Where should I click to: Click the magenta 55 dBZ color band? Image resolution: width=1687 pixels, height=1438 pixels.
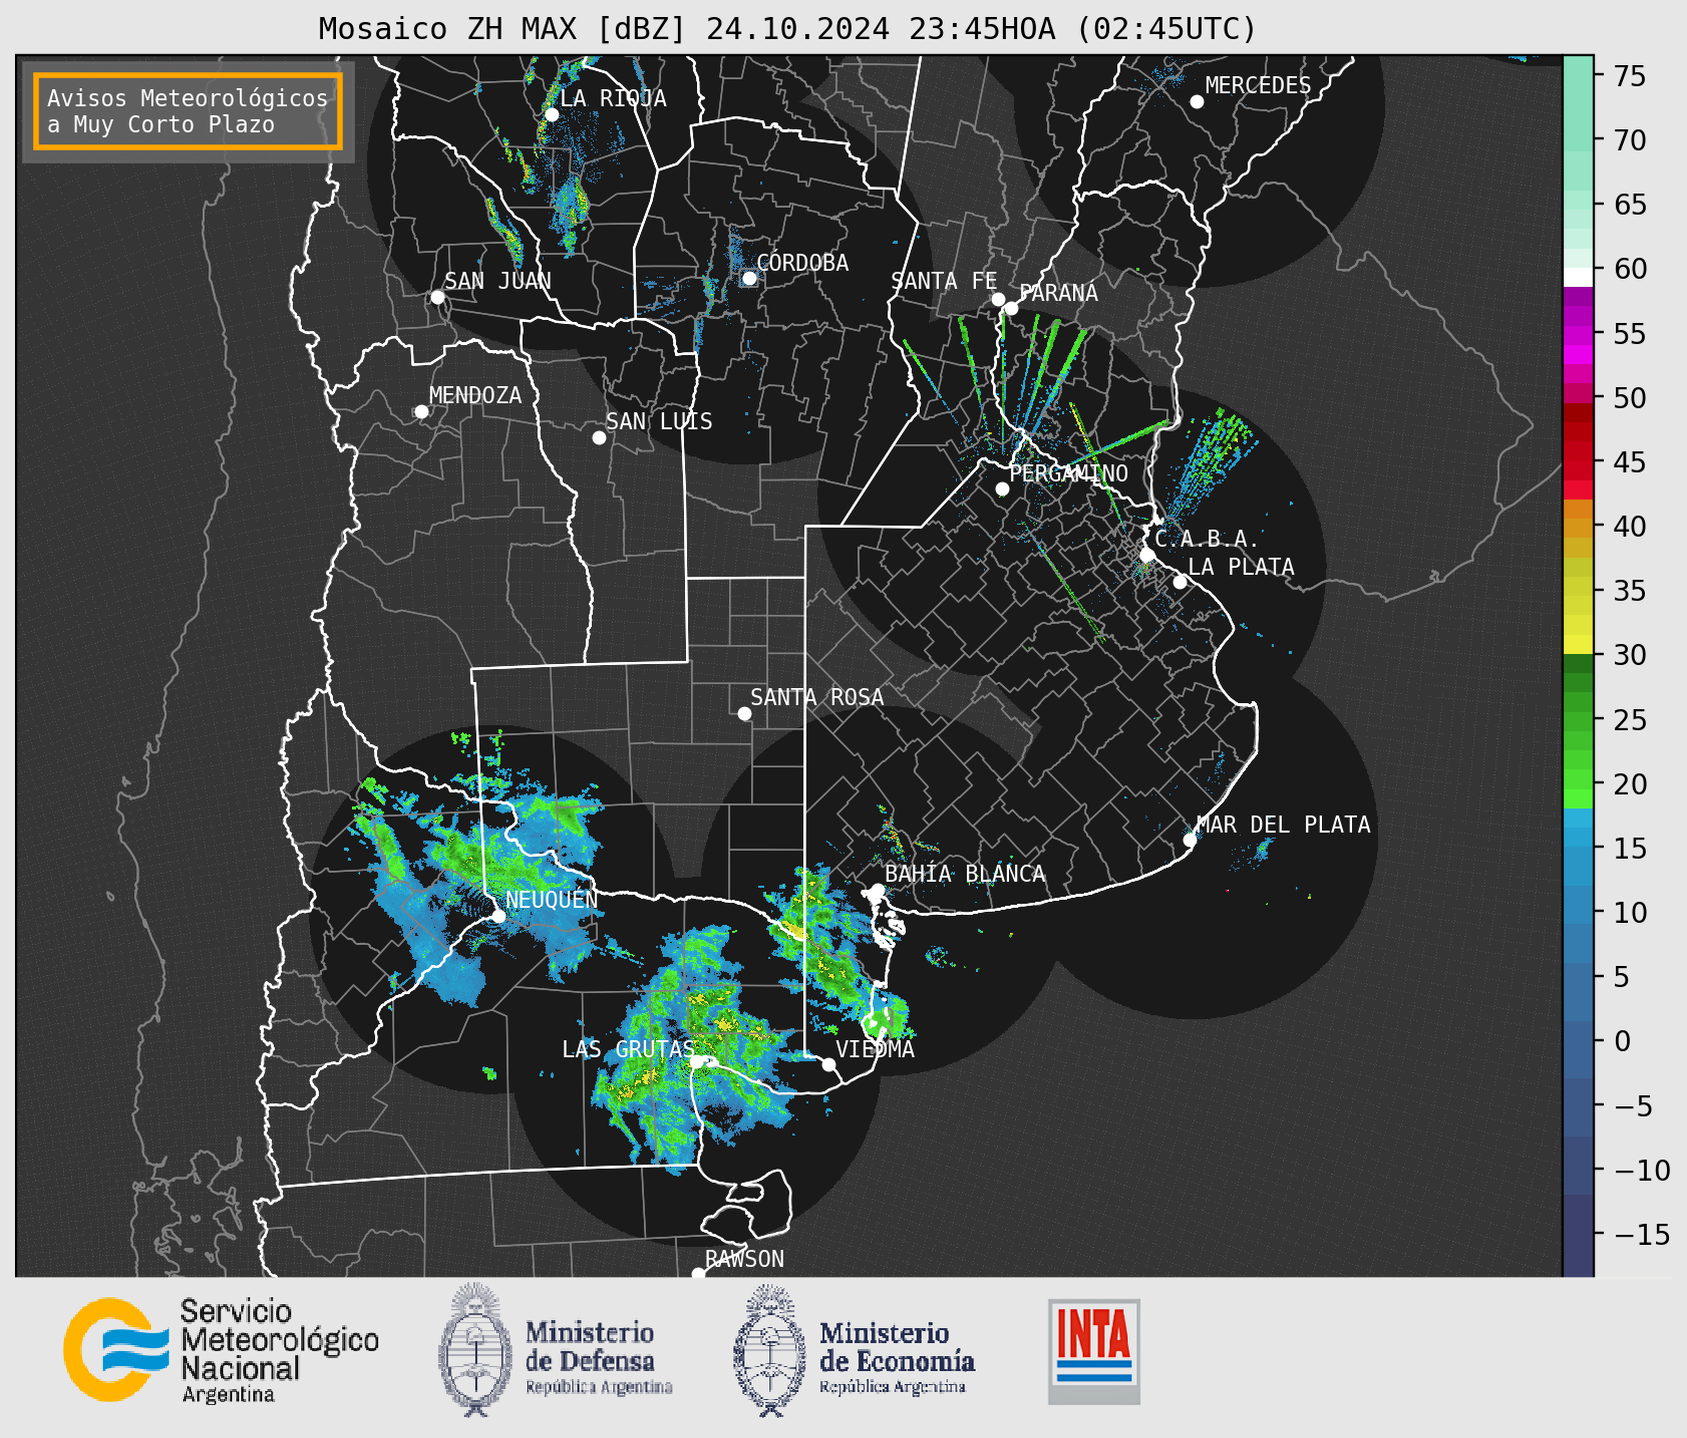point(1578,333)
